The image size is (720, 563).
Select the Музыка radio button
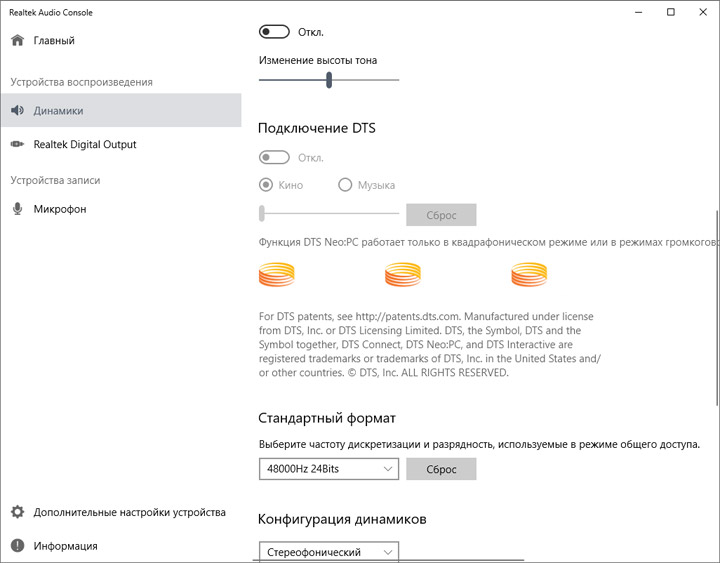point(345,185)
